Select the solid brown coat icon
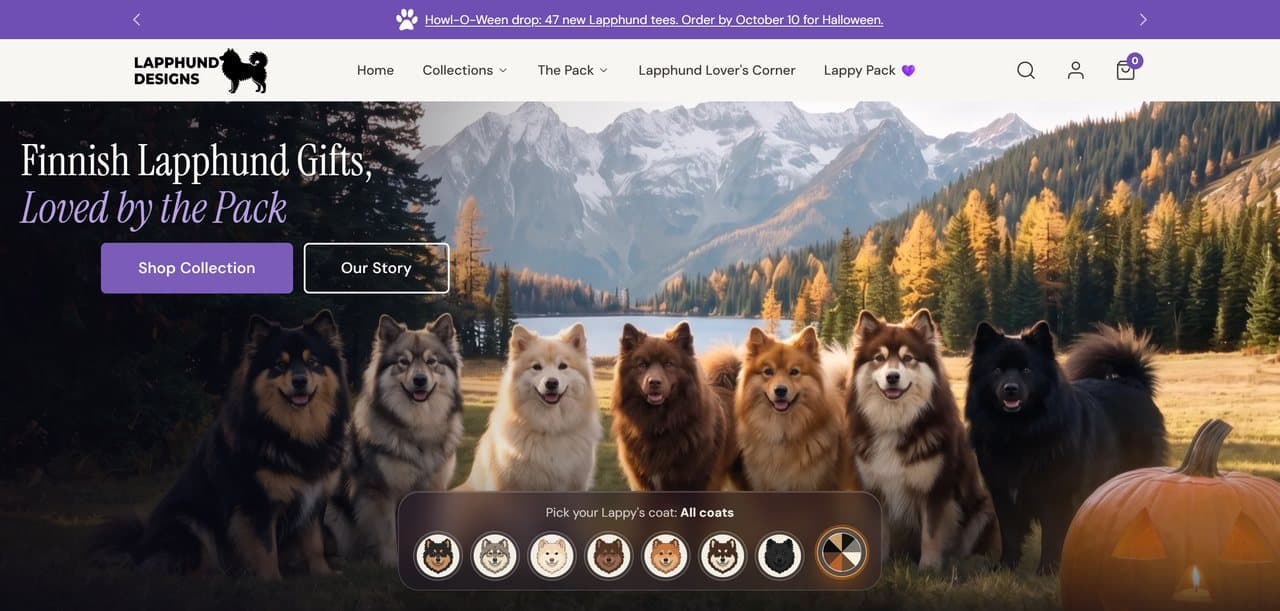1280x611 pixels. coord(609,555)
